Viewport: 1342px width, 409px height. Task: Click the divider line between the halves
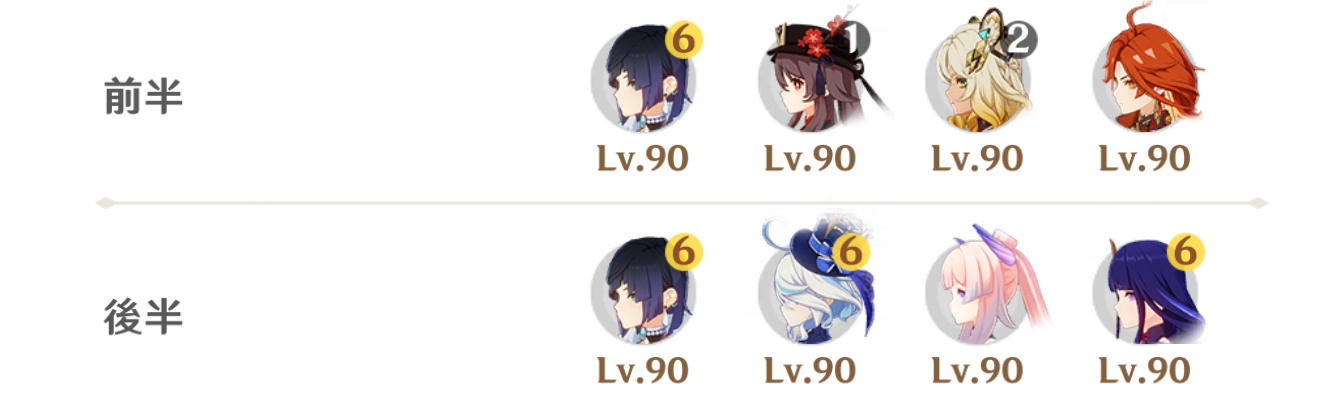tap(682, 203)
